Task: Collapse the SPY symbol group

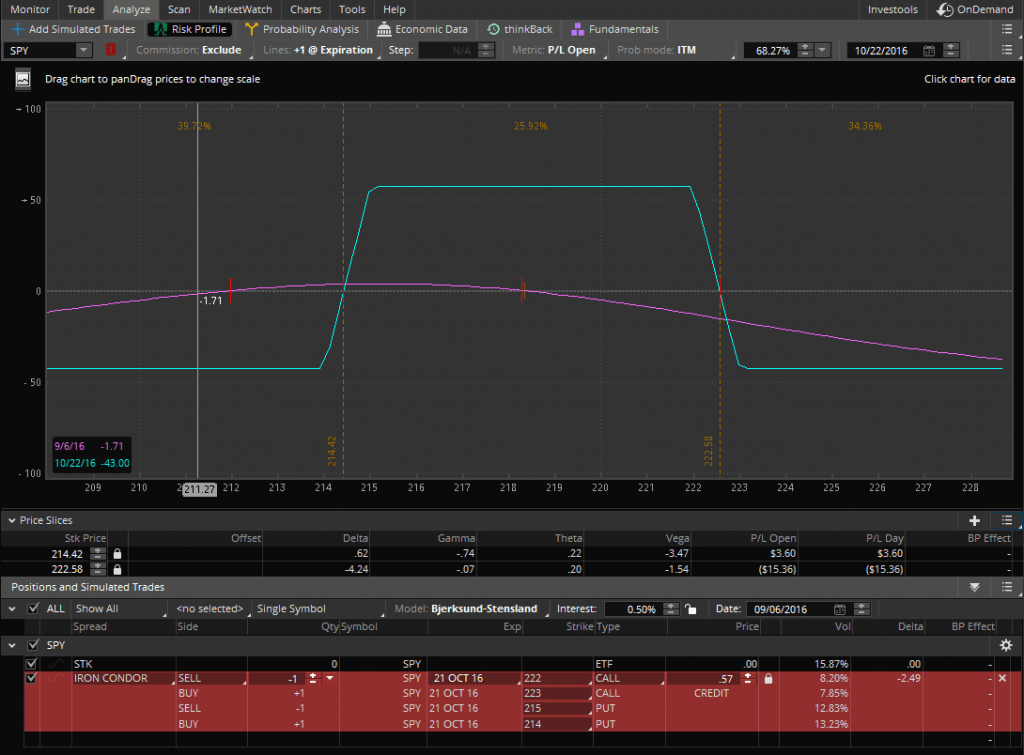Action: coord(12,645)
